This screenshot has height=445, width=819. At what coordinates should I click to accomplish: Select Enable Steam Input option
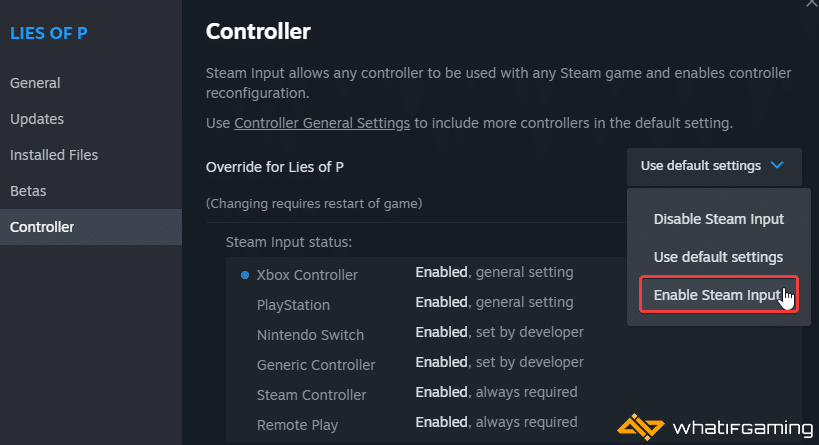point(719,295)
